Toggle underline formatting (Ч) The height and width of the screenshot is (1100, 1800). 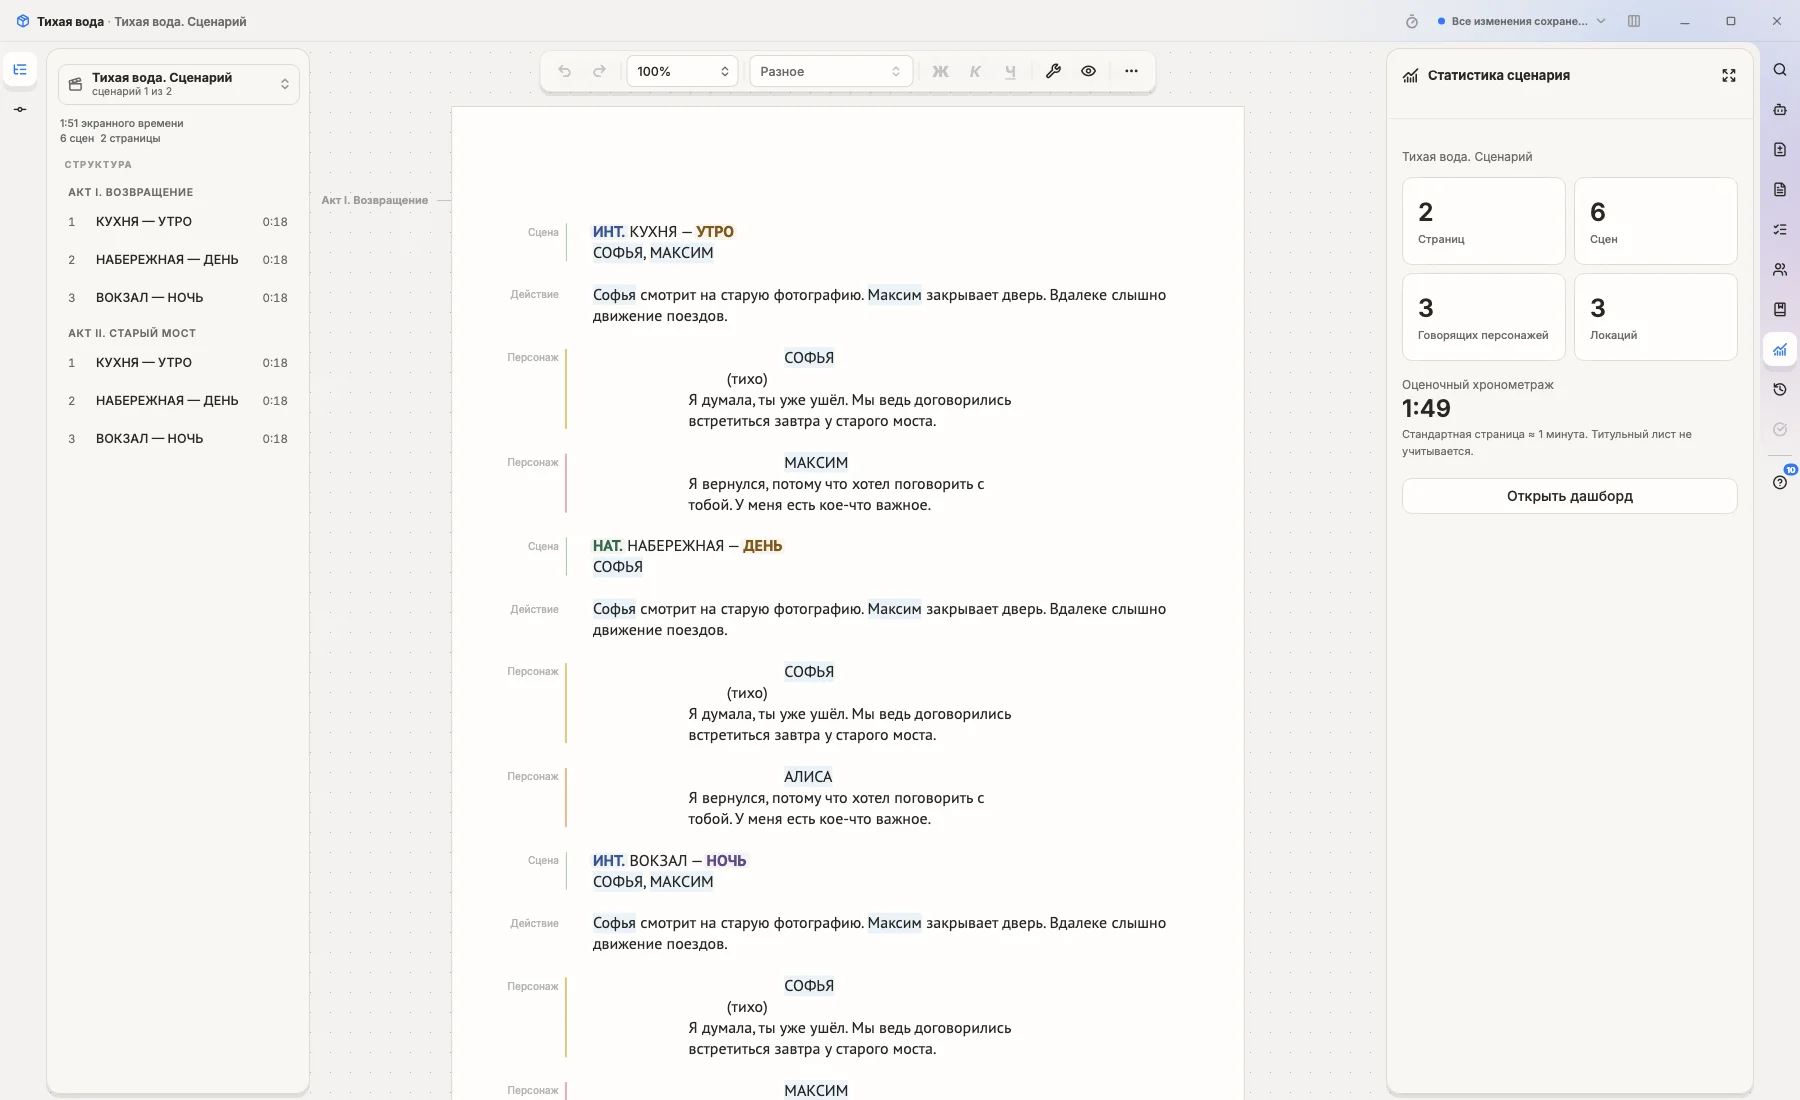click(x=1010, y=71)
